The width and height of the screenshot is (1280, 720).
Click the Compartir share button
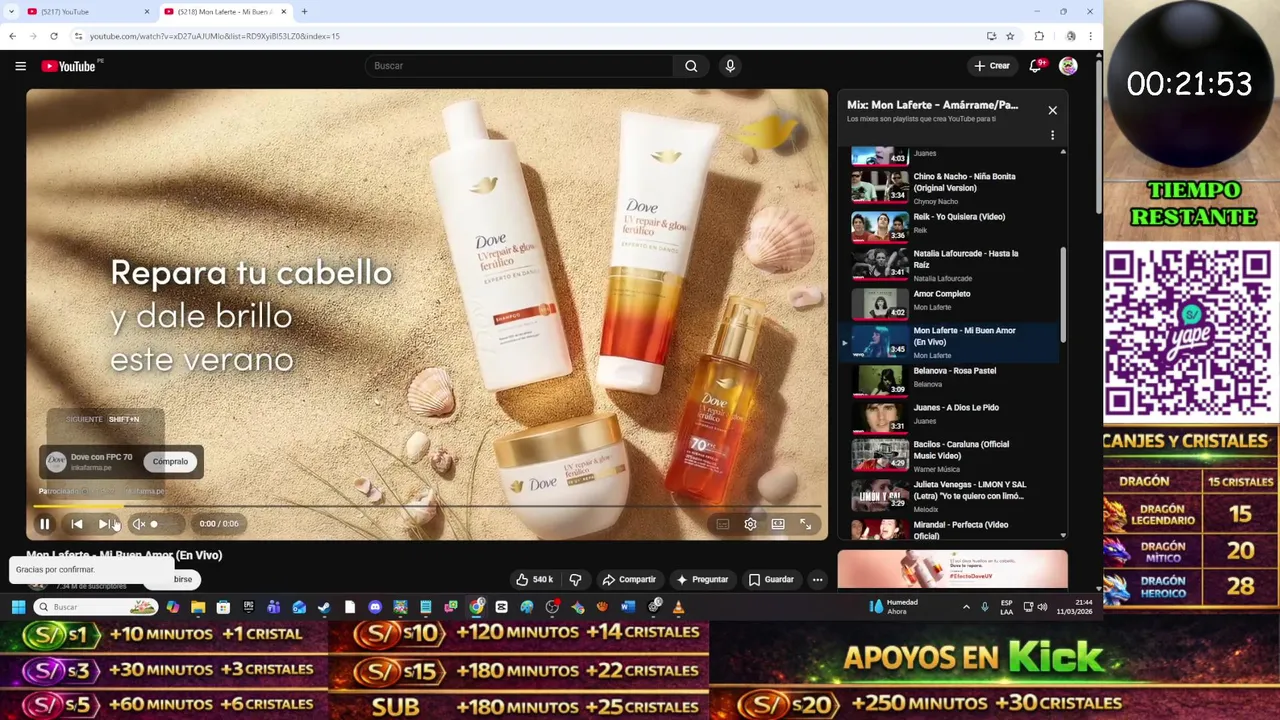(629, 580)
